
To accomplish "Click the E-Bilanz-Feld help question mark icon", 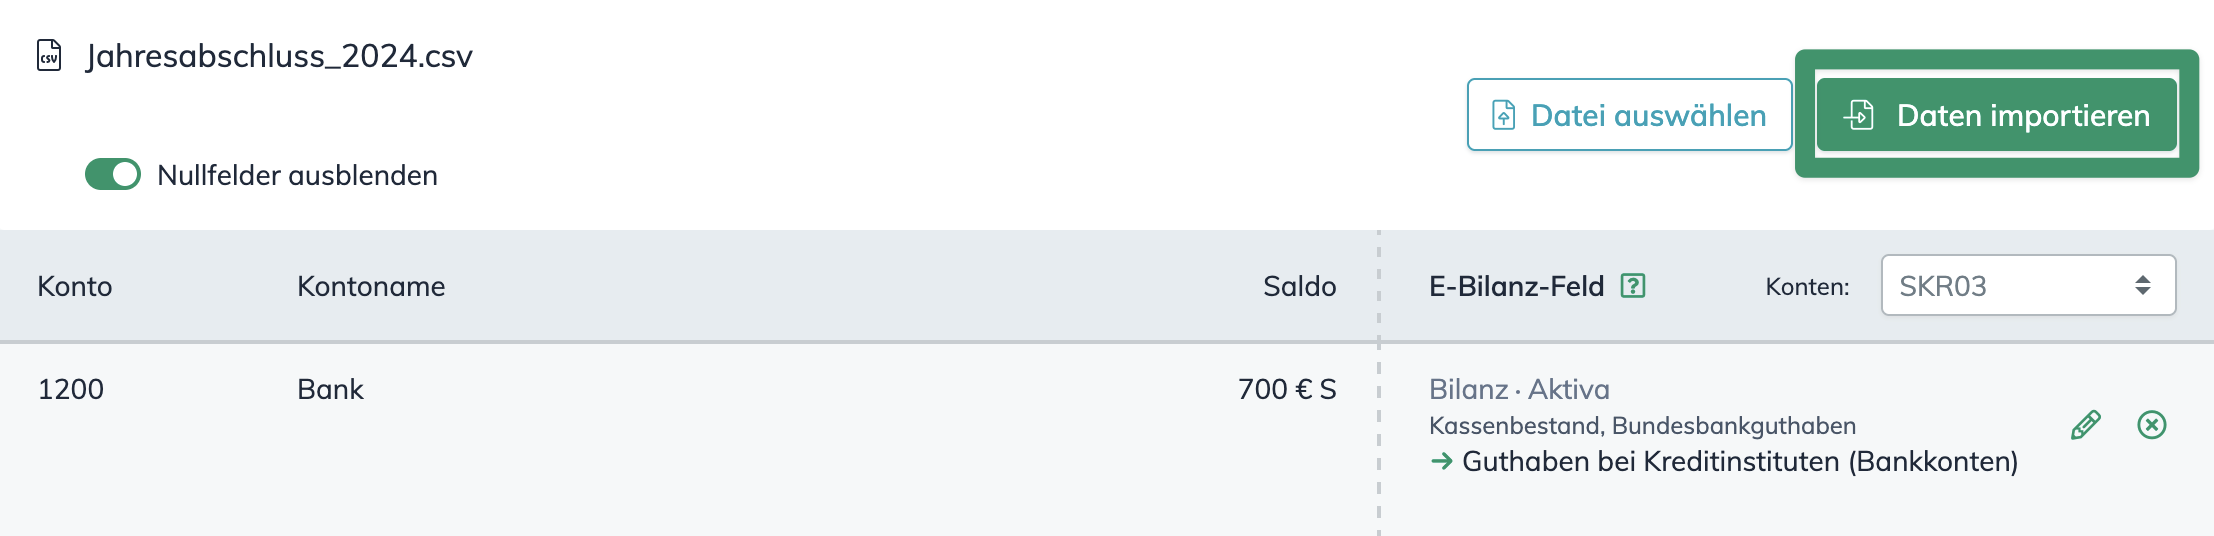I will [x=1633, y=286].
